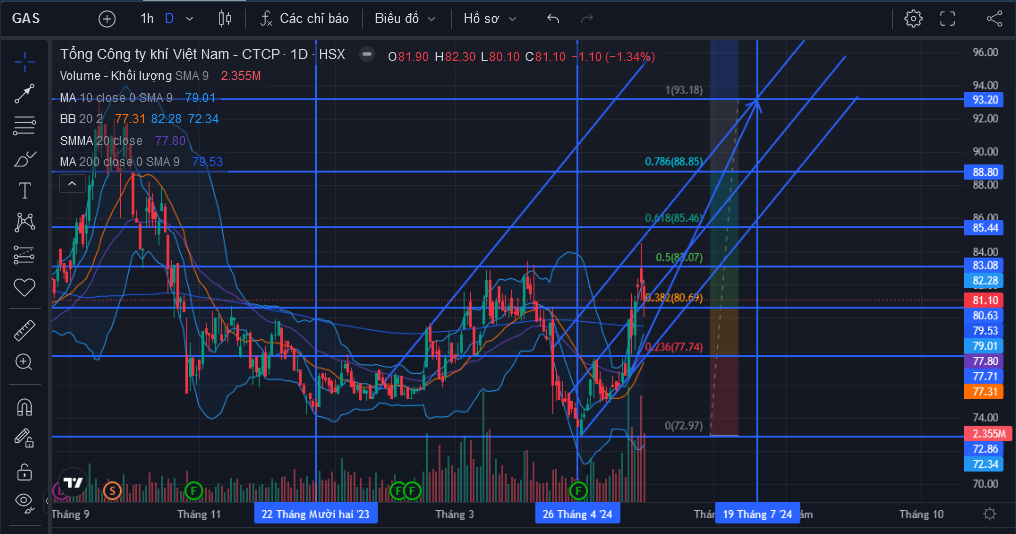Select the ruler Measure tool
This screenshot has height=534, width=1016.
point(25,331)
